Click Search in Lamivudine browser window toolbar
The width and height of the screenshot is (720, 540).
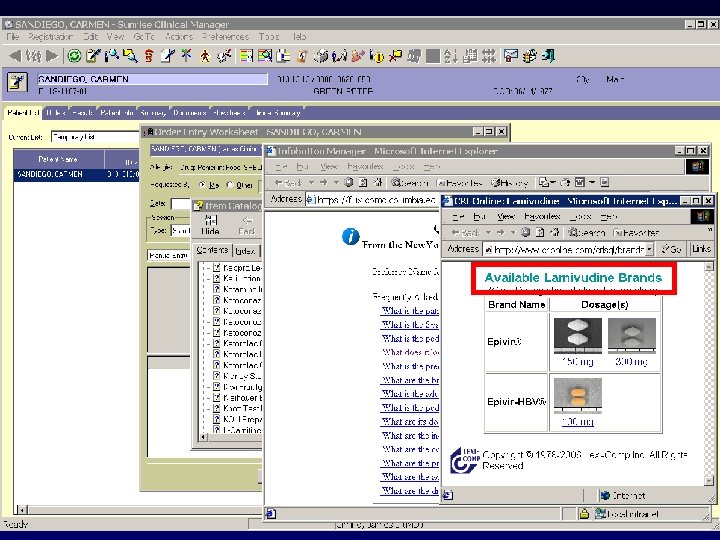(587, 232)
